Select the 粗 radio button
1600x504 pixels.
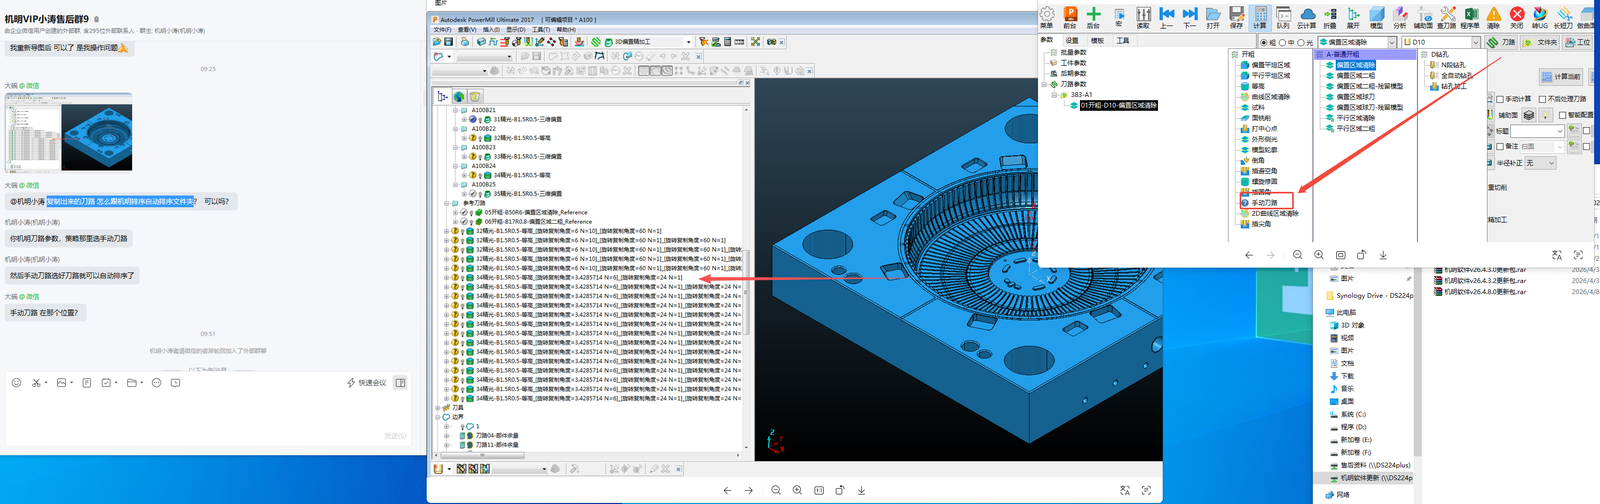pos(1264,43)
